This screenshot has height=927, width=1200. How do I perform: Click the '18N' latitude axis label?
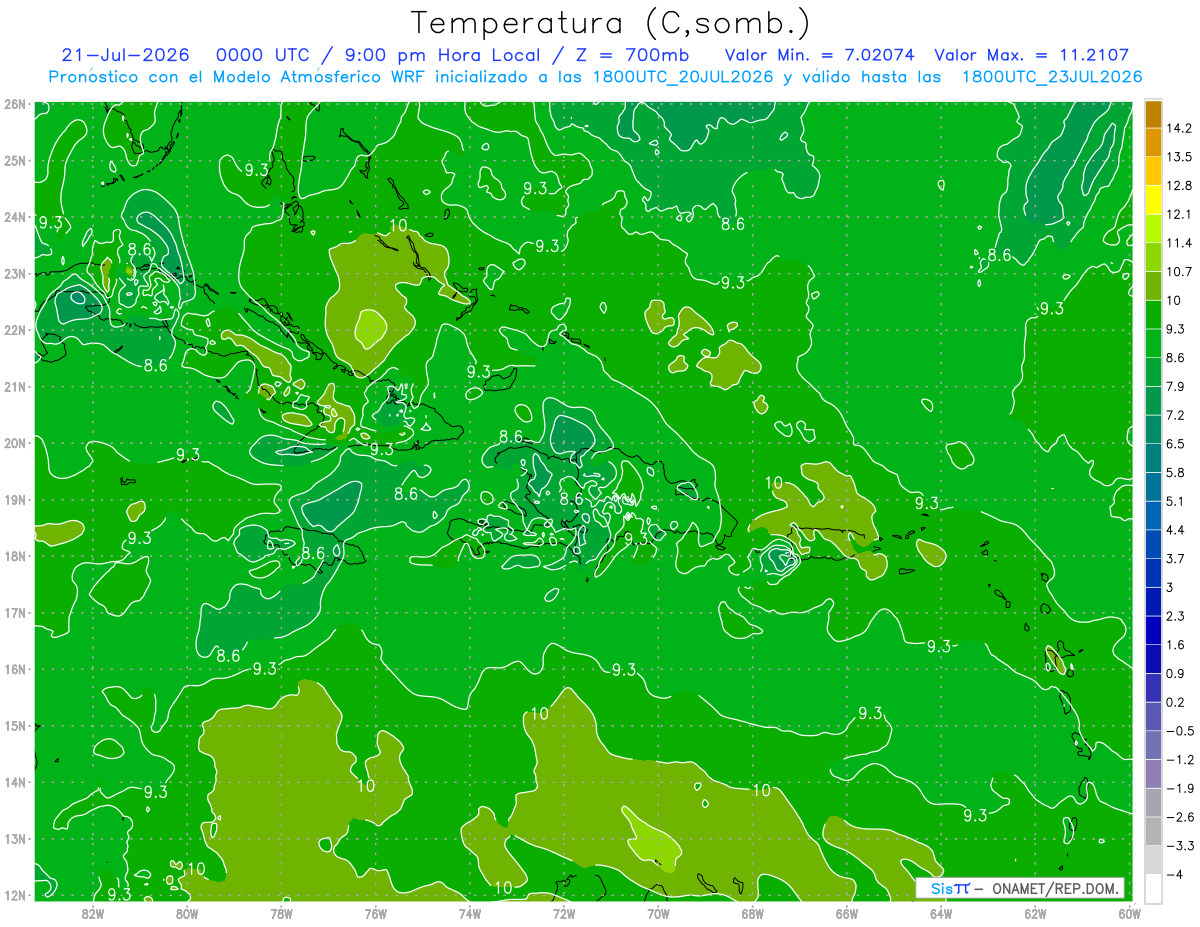pos(15,556)
